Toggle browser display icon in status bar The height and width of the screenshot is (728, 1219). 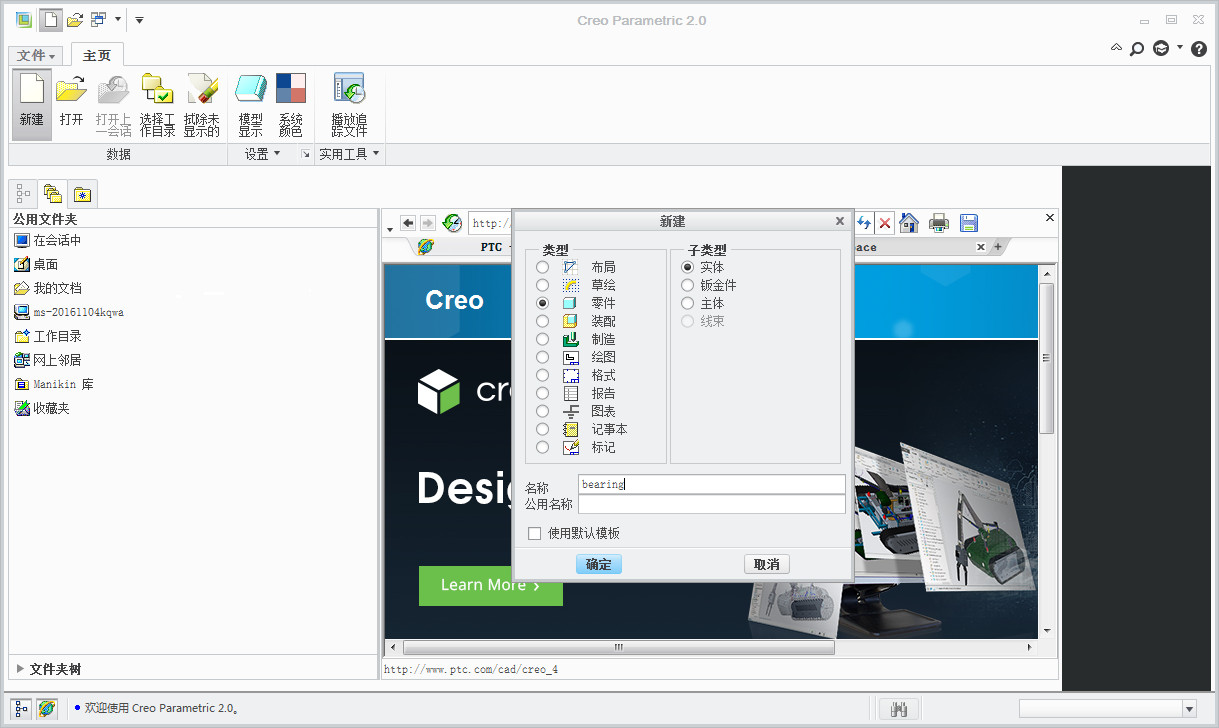point(47,708)
